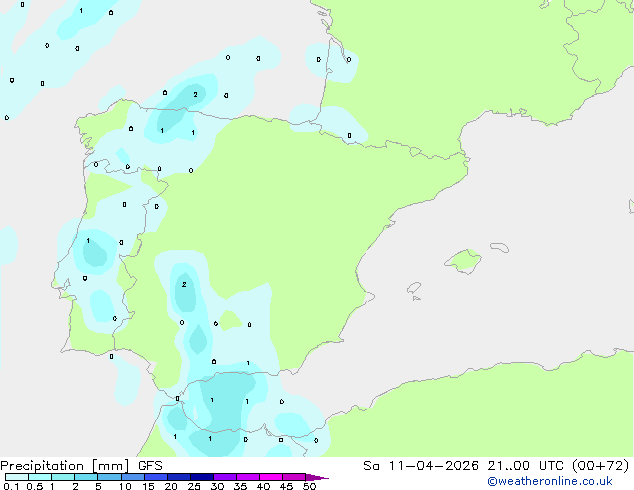Viewport: 634px width, 490px height.
Task: Click the '21:00 UTC' time text
Action: [525, 466]
